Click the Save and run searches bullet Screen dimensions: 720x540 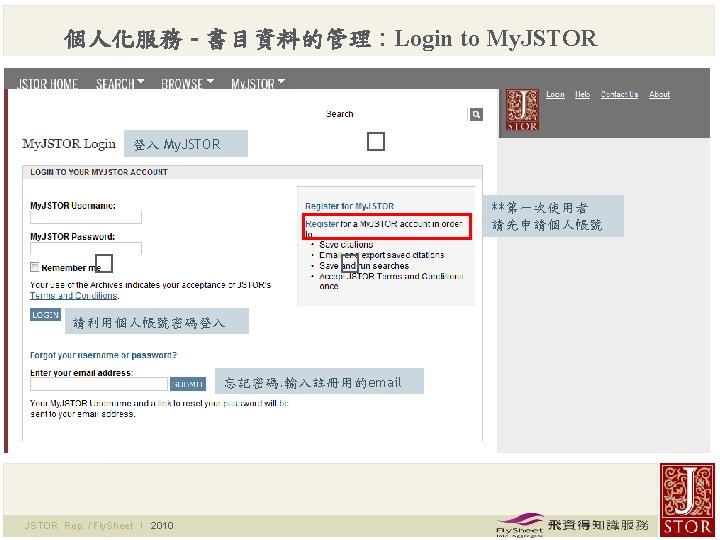click(x=364, y=265)
